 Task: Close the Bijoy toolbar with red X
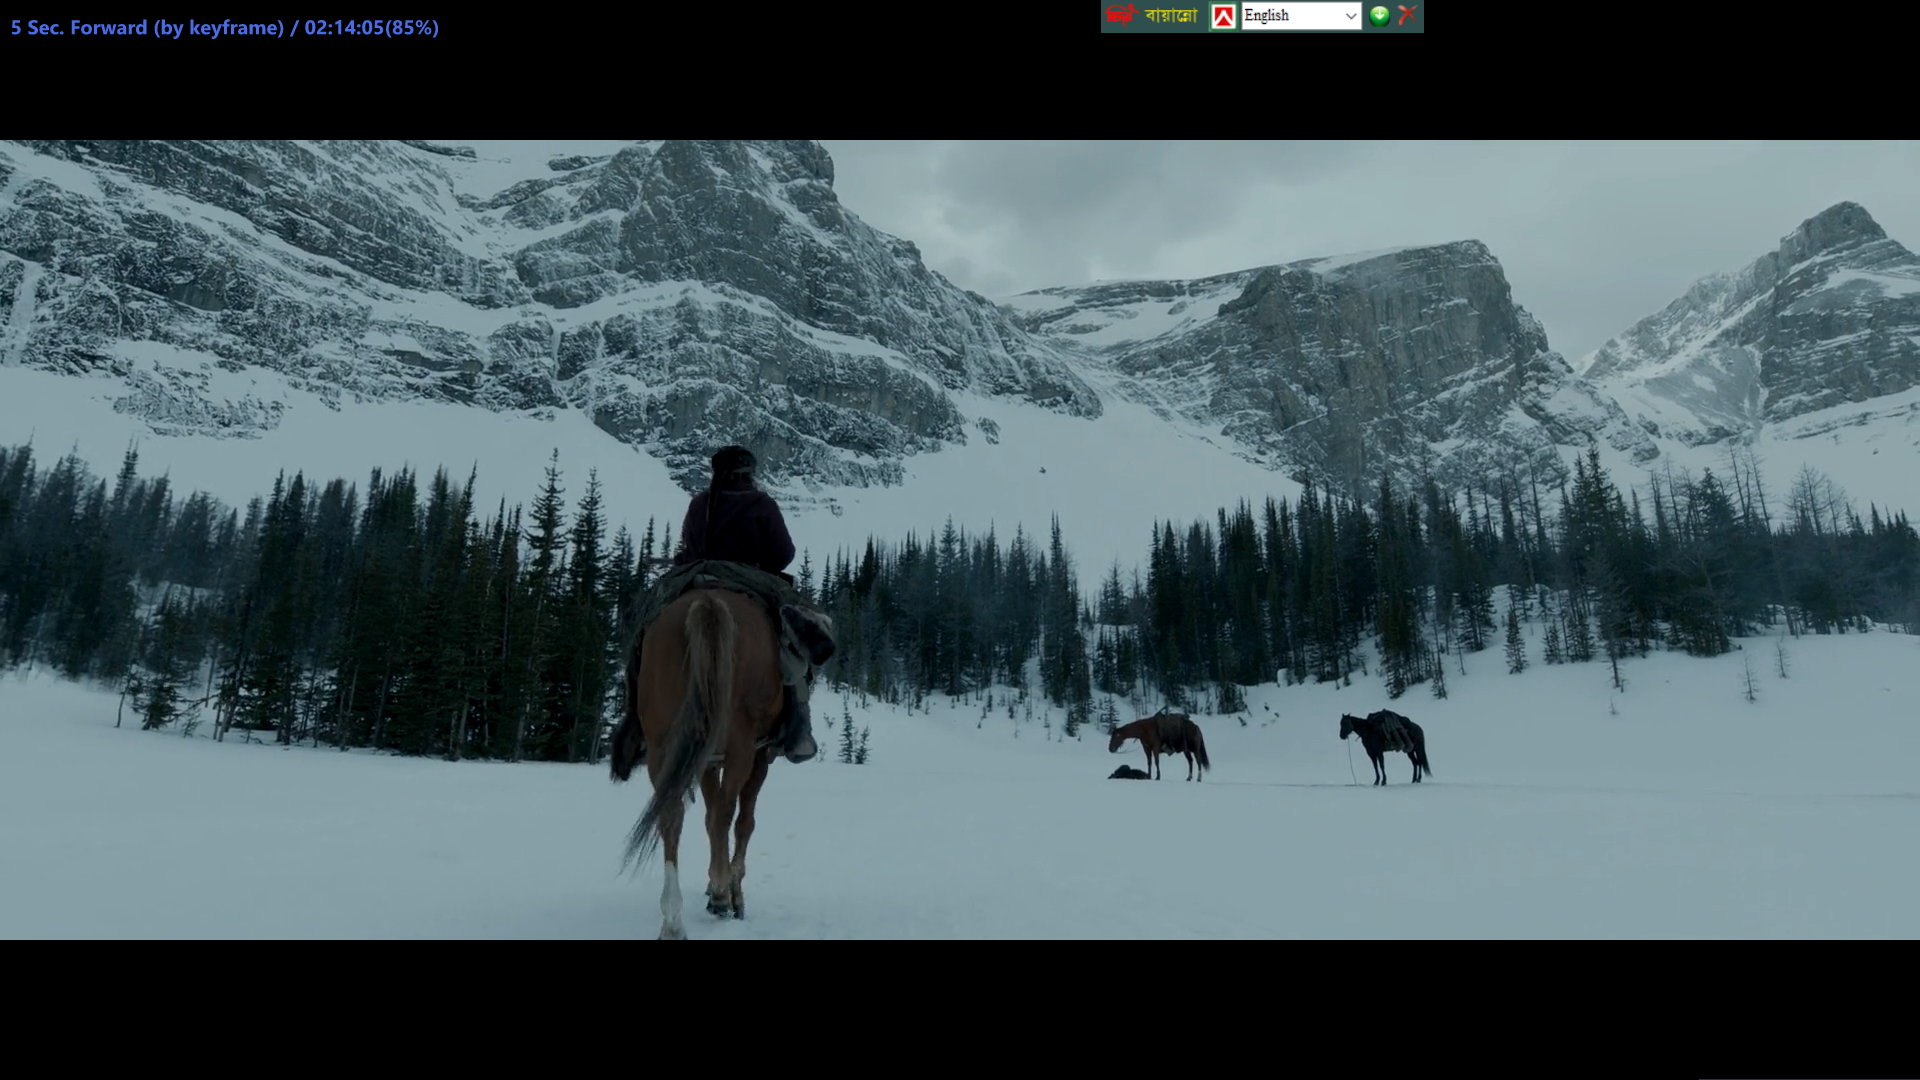pos(1407,15)
